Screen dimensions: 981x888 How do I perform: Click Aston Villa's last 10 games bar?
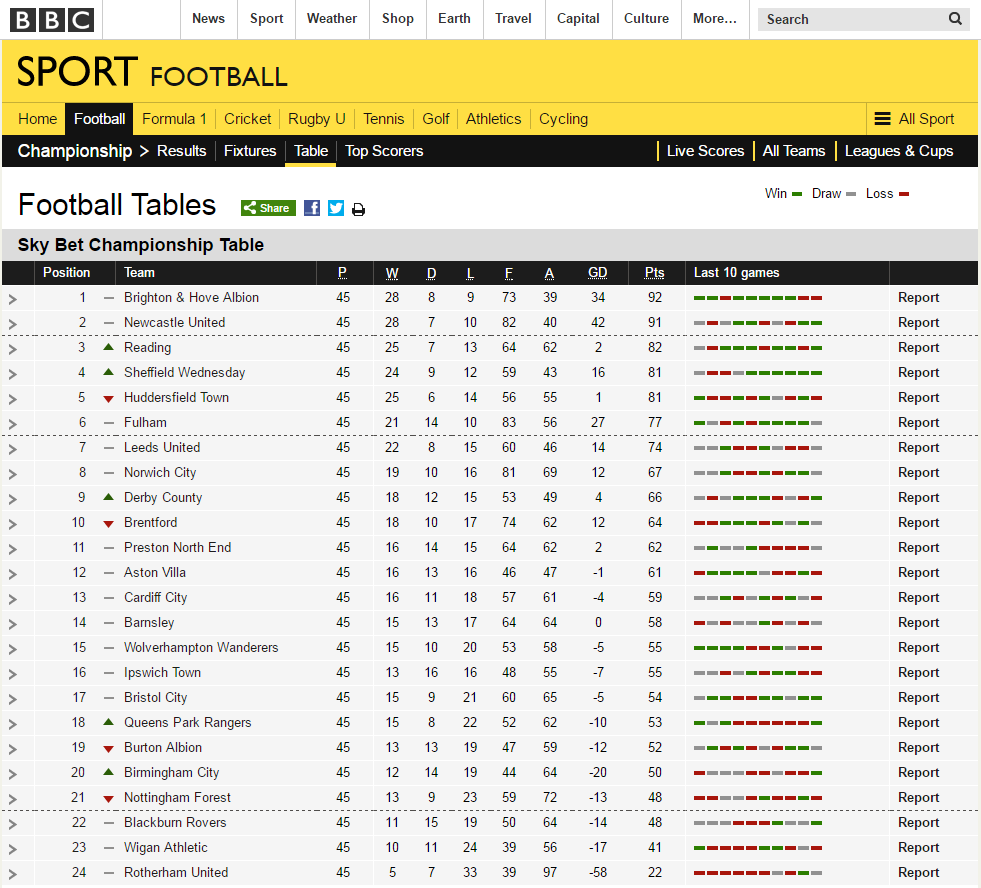[758, 573]
